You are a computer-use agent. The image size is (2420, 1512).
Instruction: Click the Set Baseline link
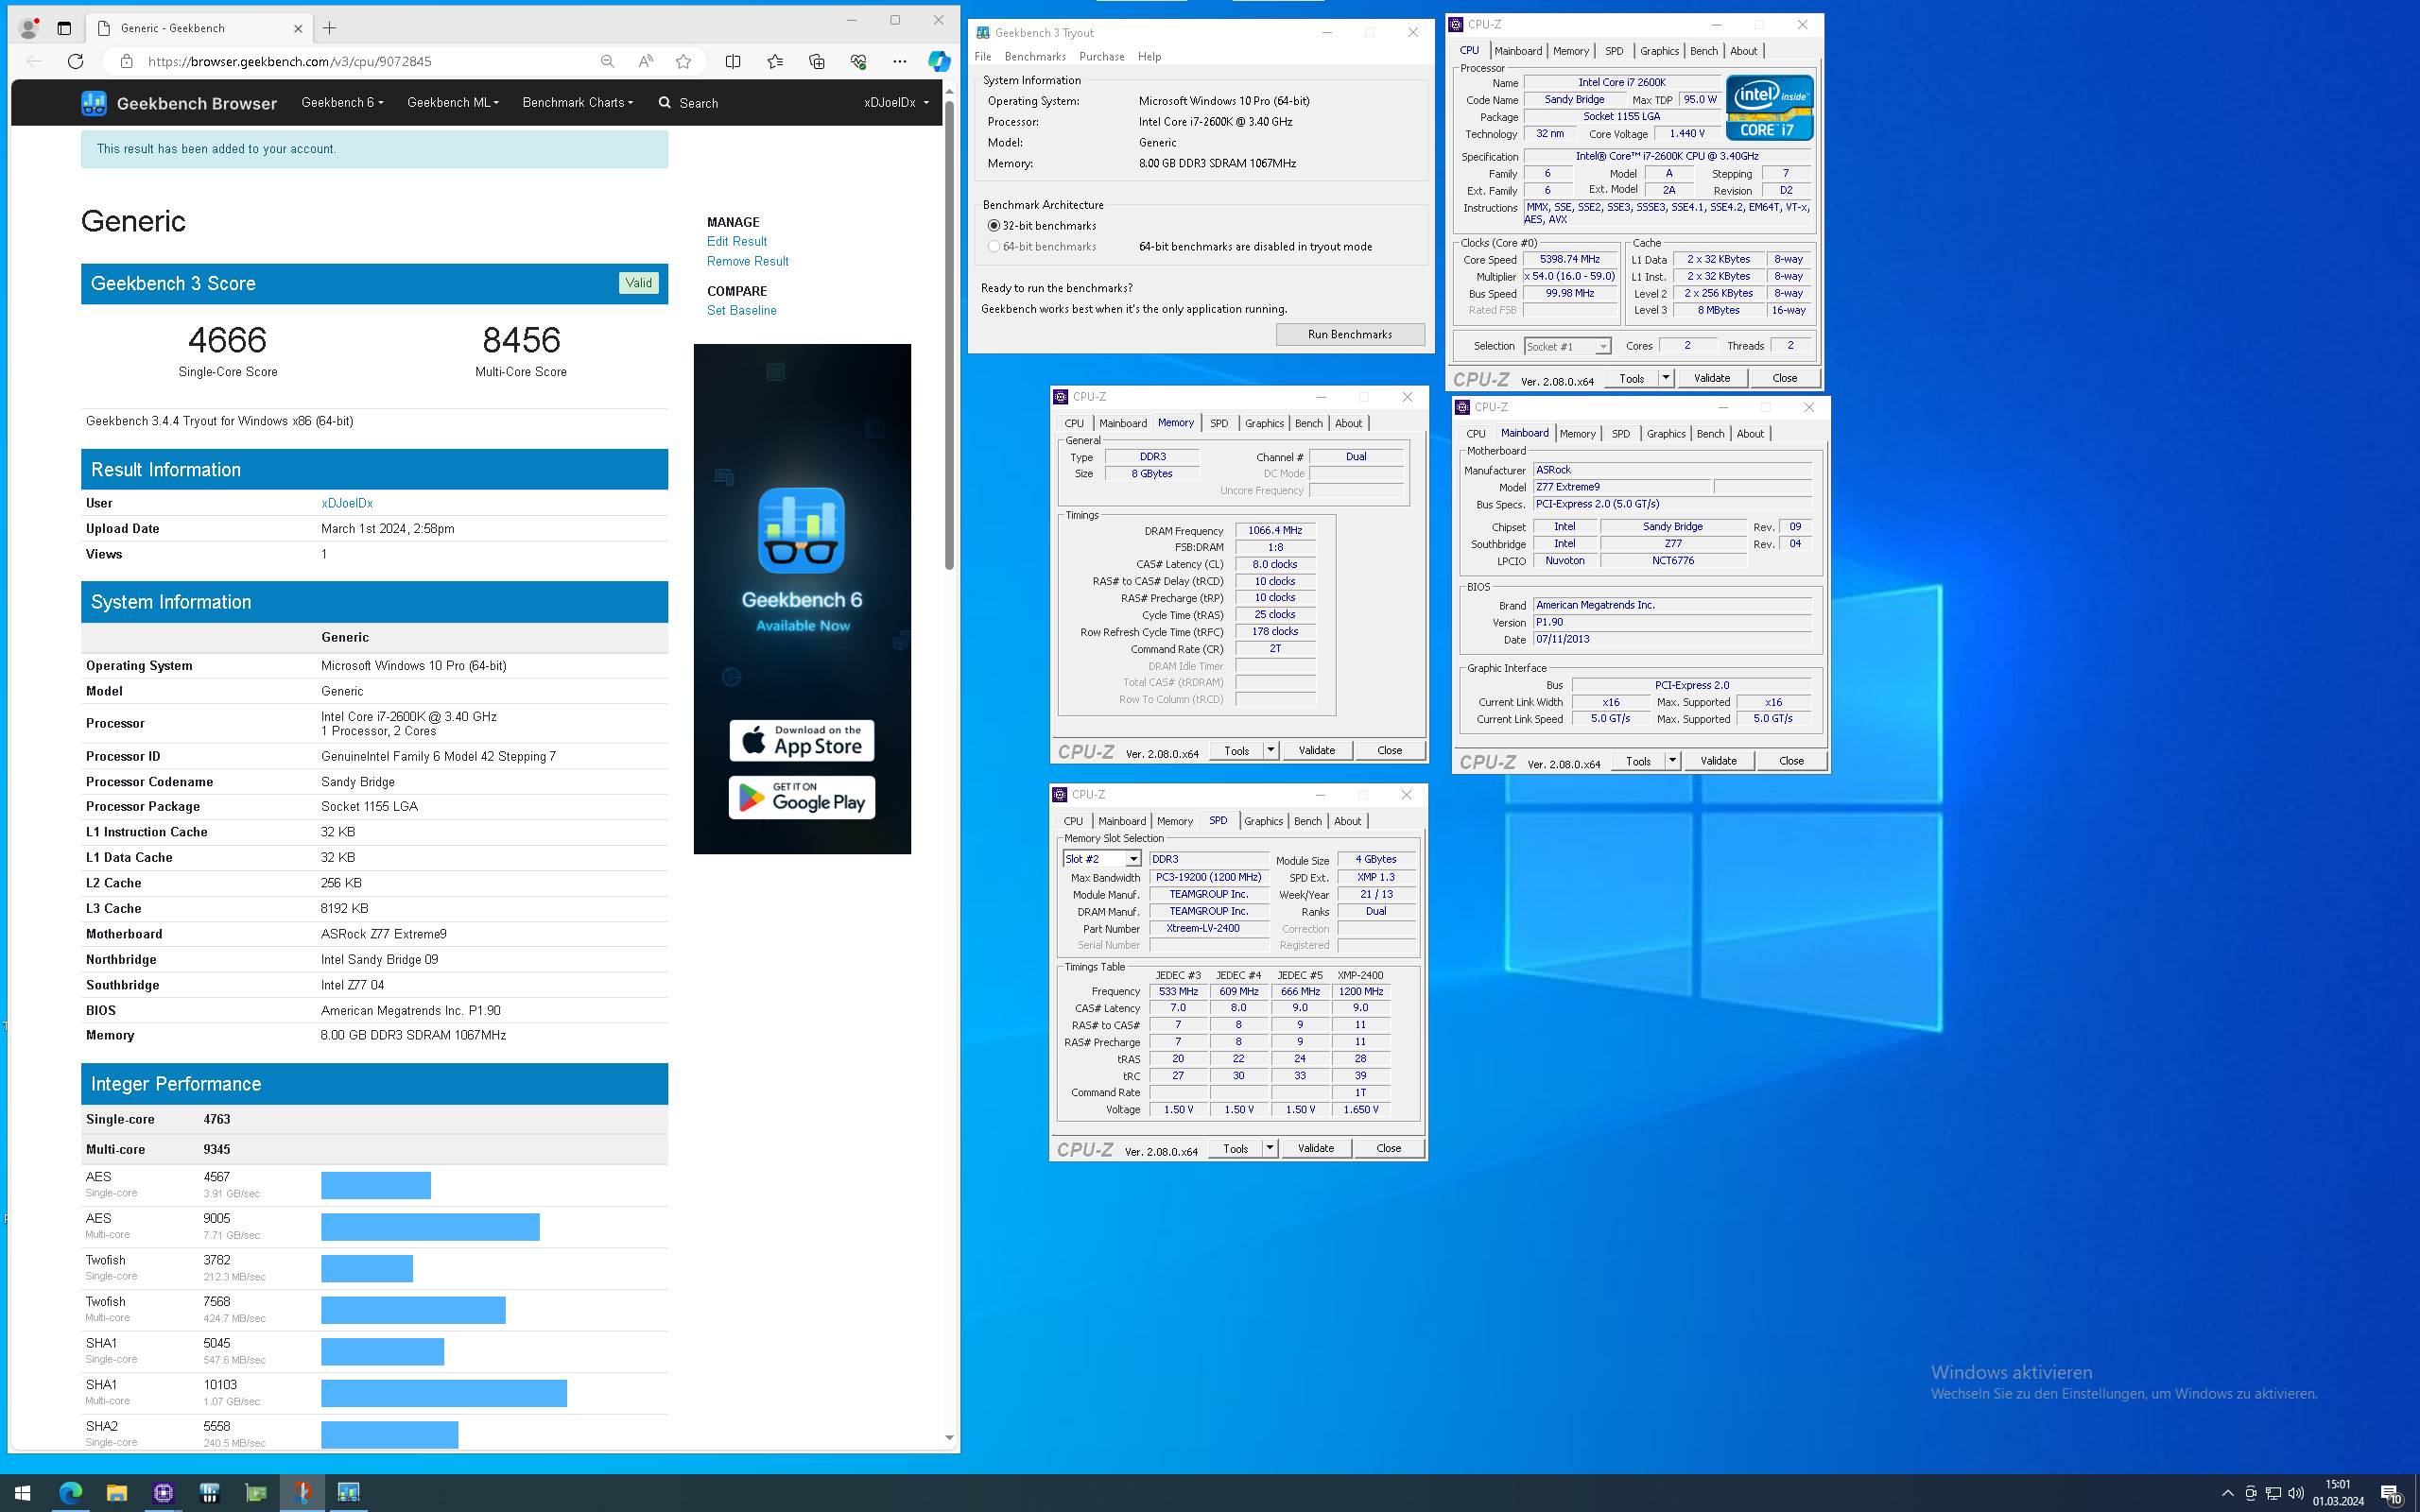tap(741, 310)
